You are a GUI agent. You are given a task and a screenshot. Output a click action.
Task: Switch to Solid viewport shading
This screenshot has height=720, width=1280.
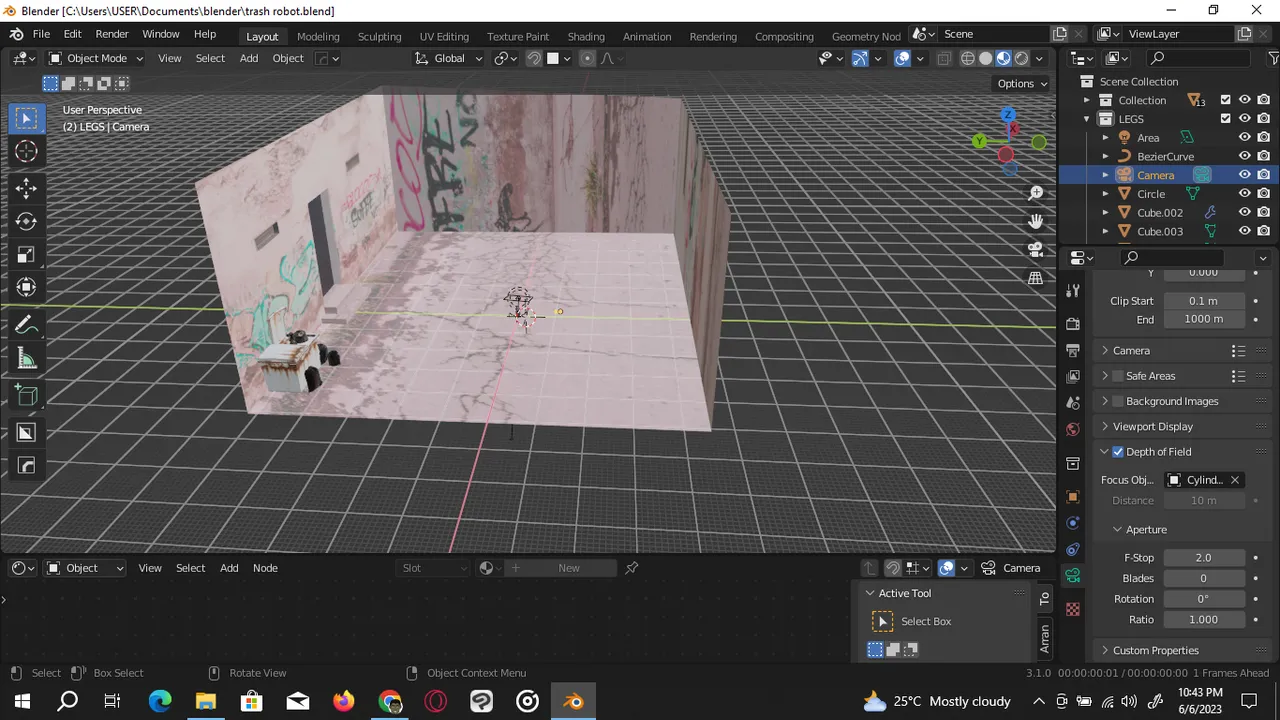[x=985, y=58]
